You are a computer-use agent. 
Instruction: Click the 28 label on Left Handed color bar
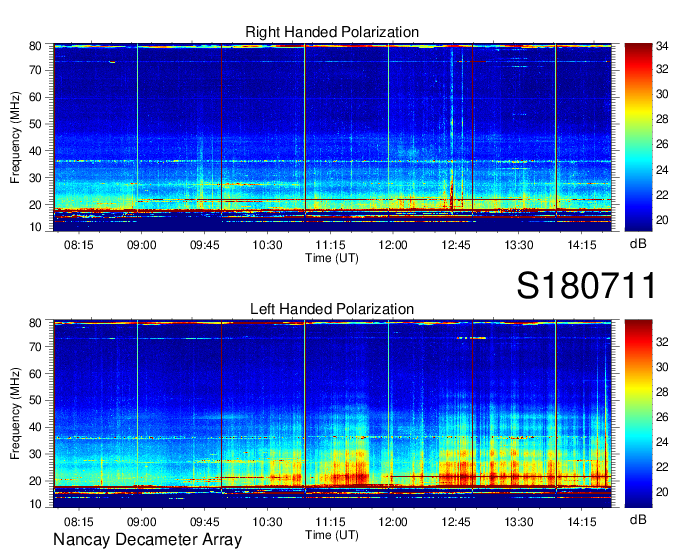pyautogui.click(x=662, y=392)
